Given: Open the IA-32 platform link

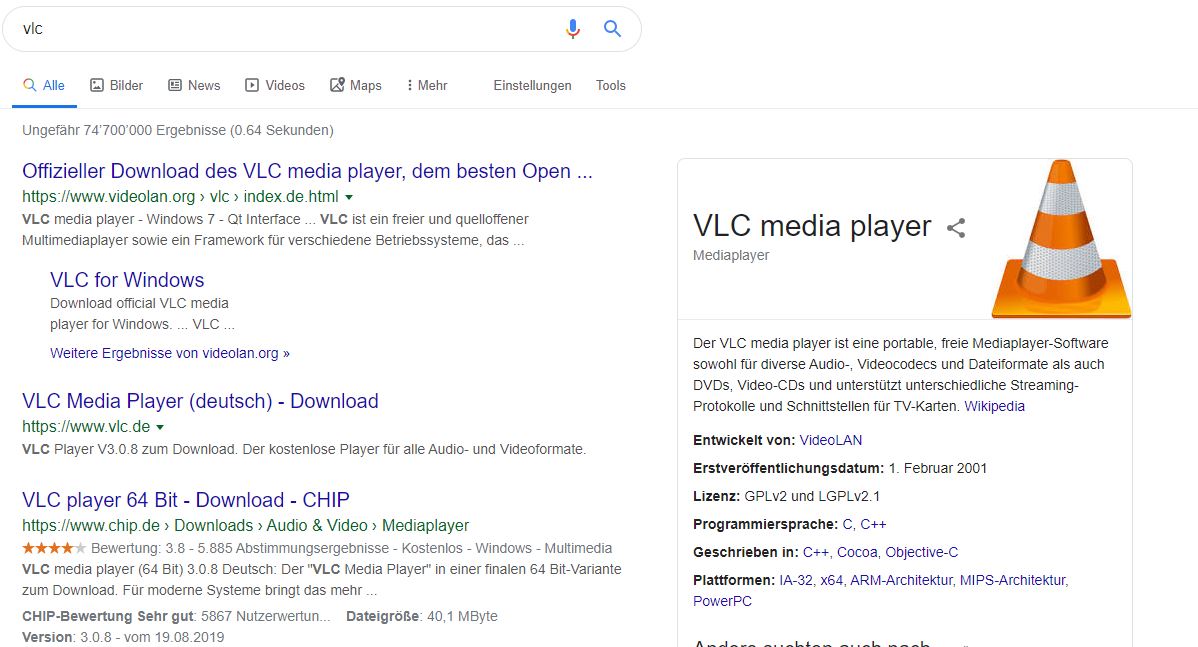Looking at the screenshot, I should click(796, 581).
